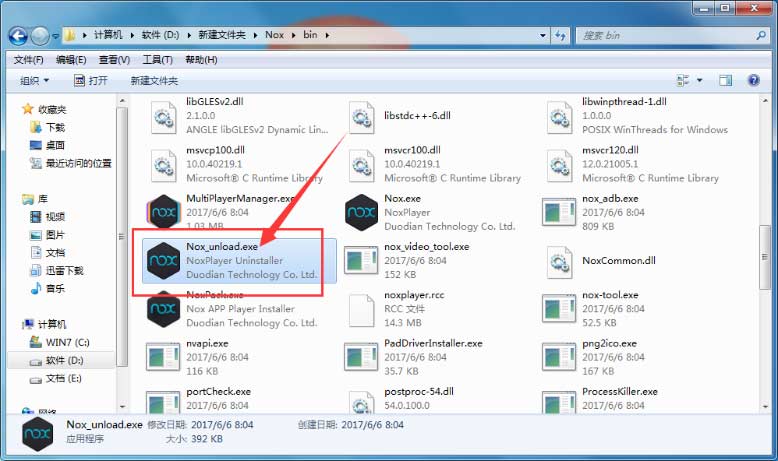Select 库 in navigation pane

(43, 199)
